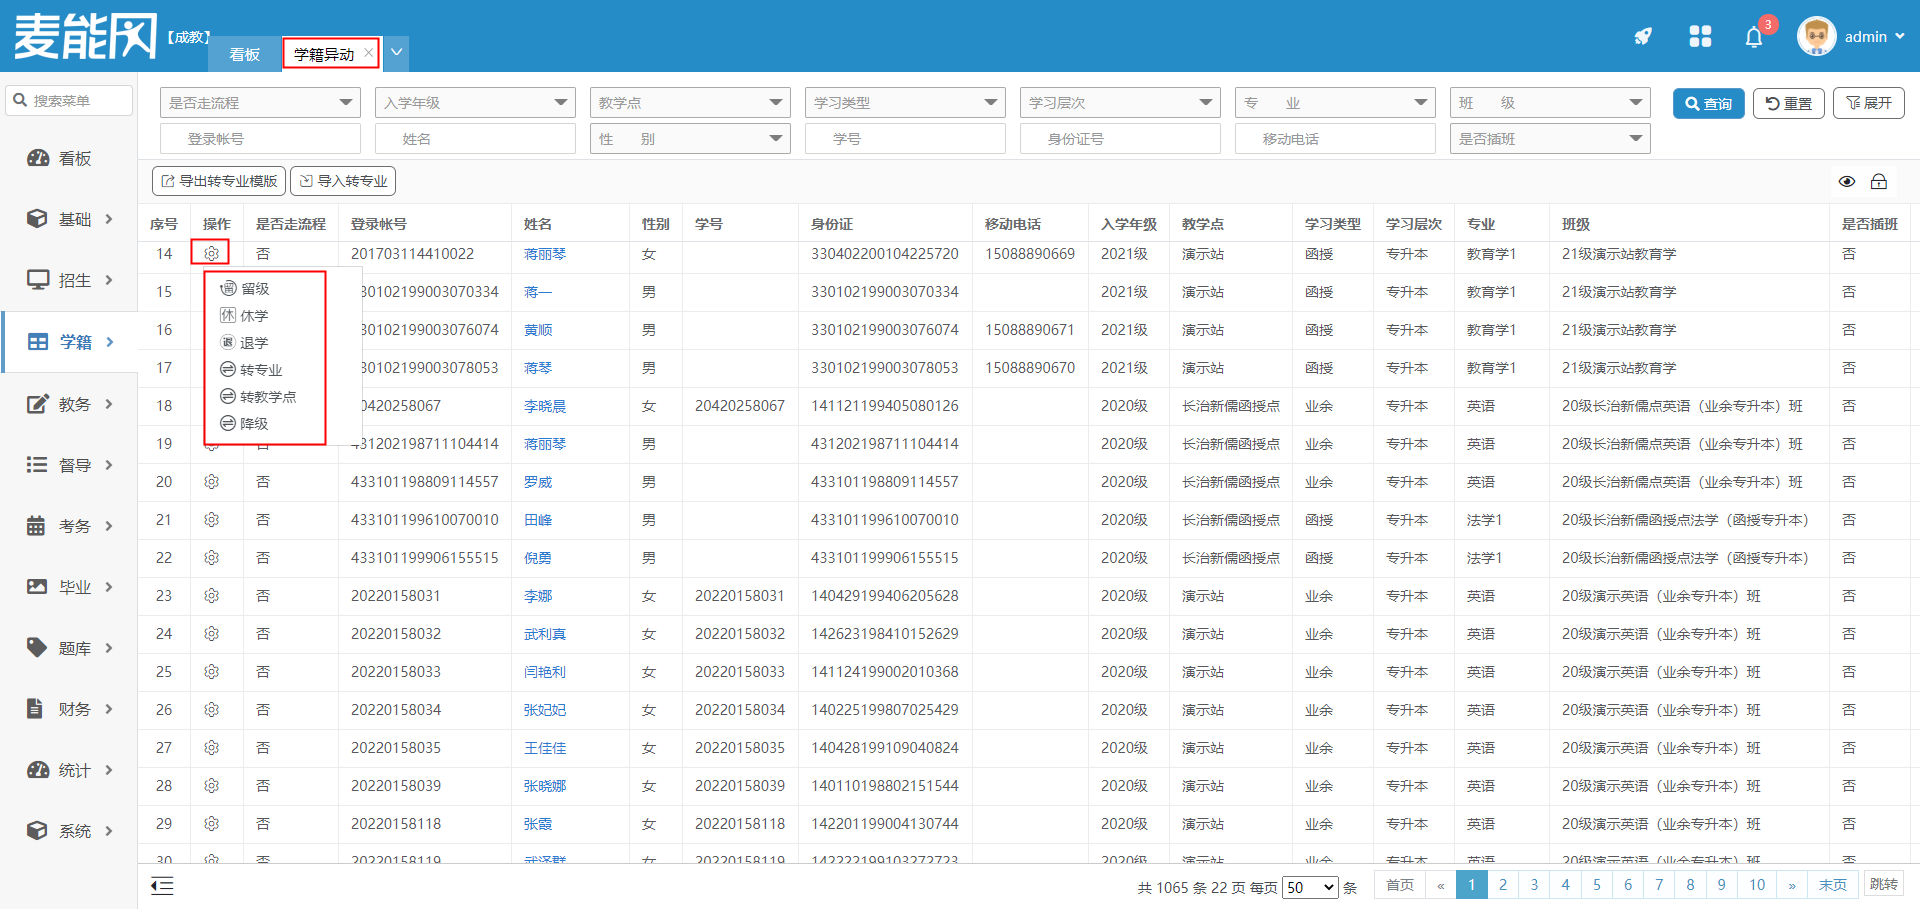The image size is (1920, 909).
Task: Open the 是否走流程 filter dropdown
Action: tap(260, 103)
